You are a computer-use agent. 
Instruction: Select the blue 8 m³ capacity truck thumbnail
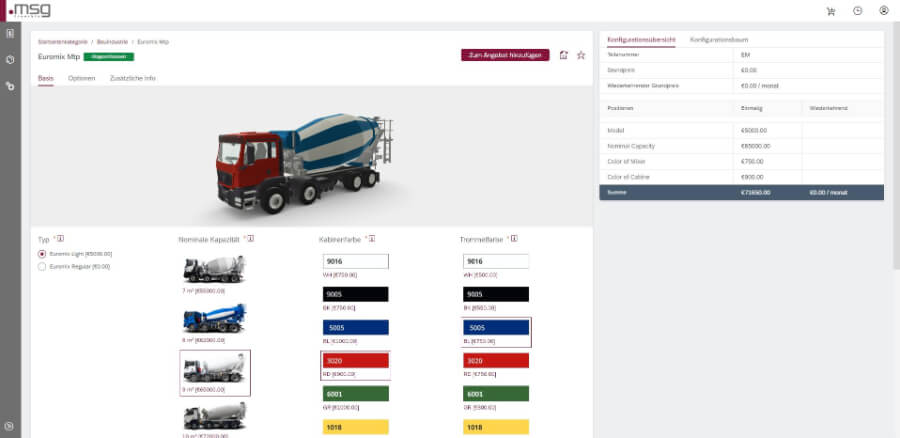click(215, 318)
